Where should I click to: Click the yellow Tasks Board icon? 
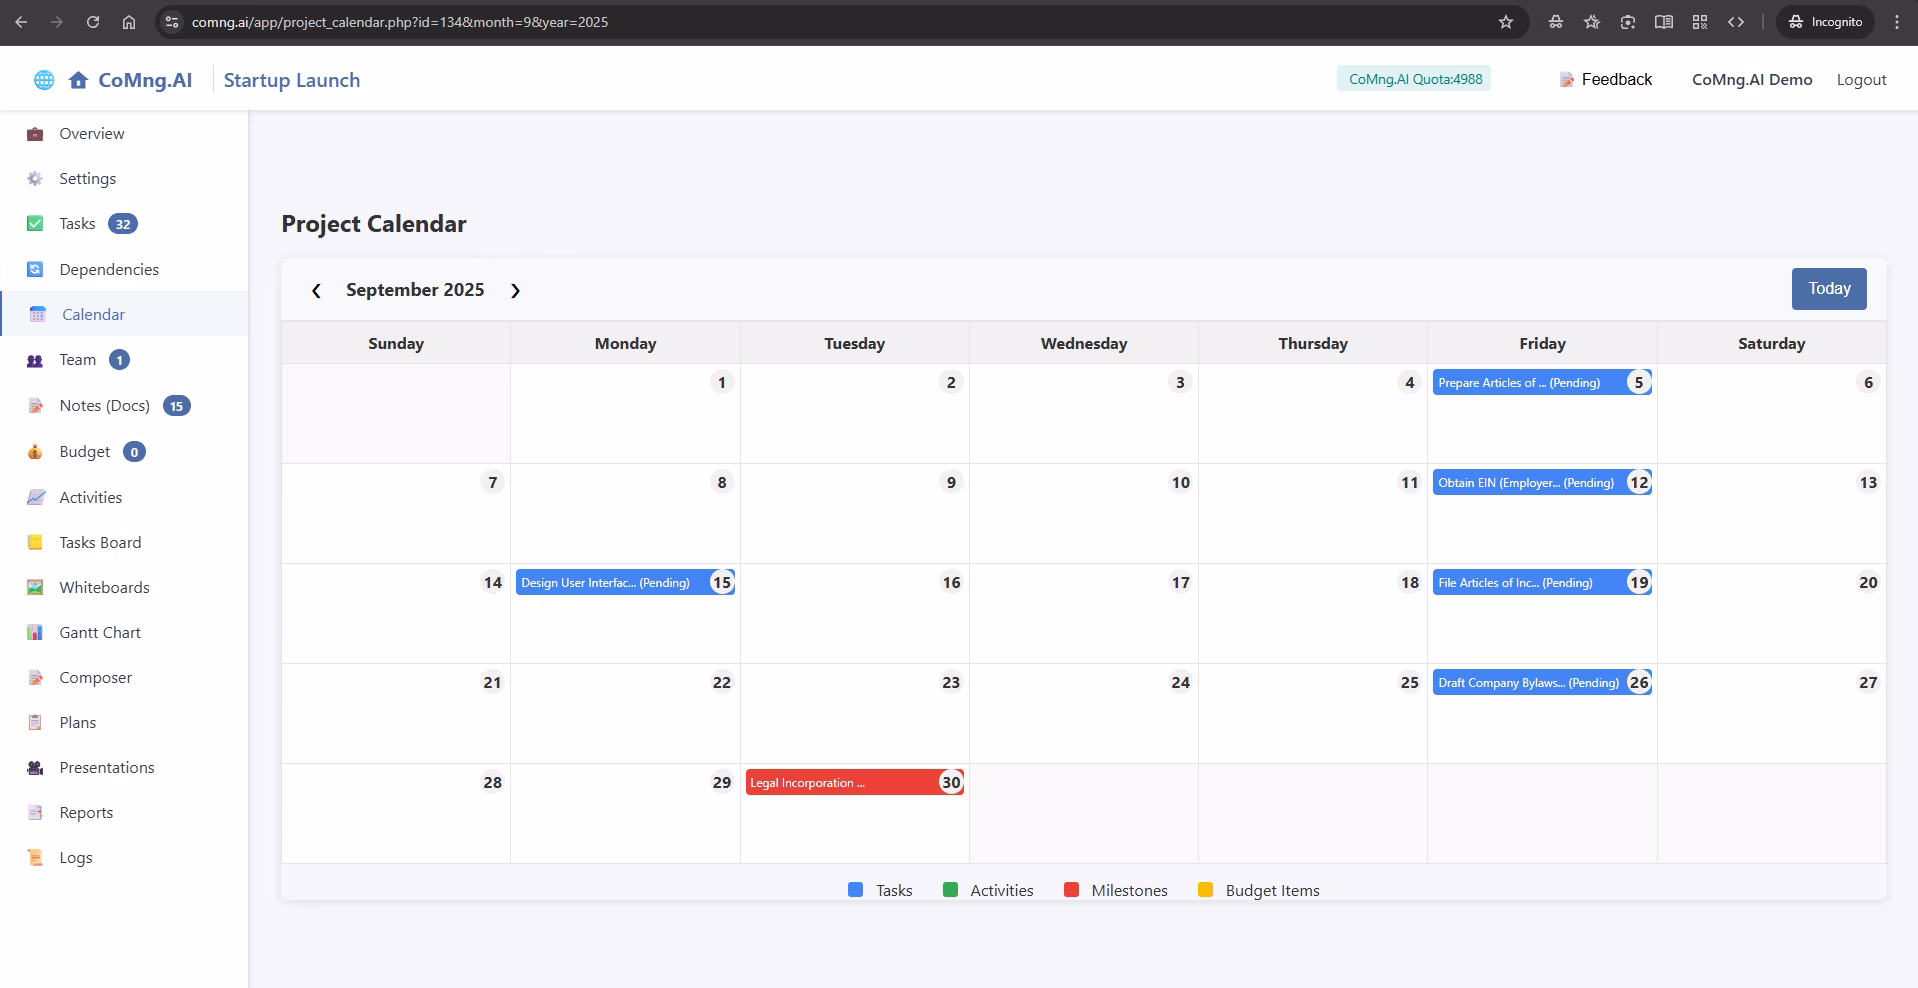[x=35, y=542]
